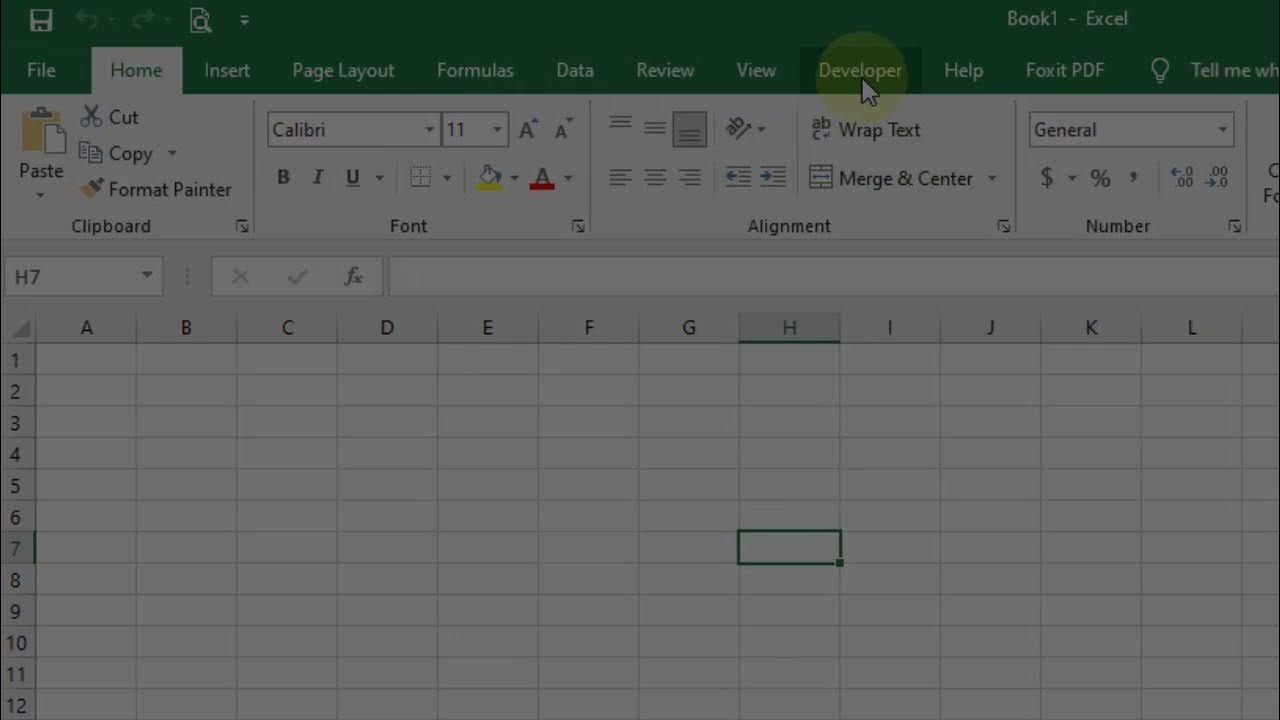Paste clipboard contents with Paste icon

coord(41,130)
